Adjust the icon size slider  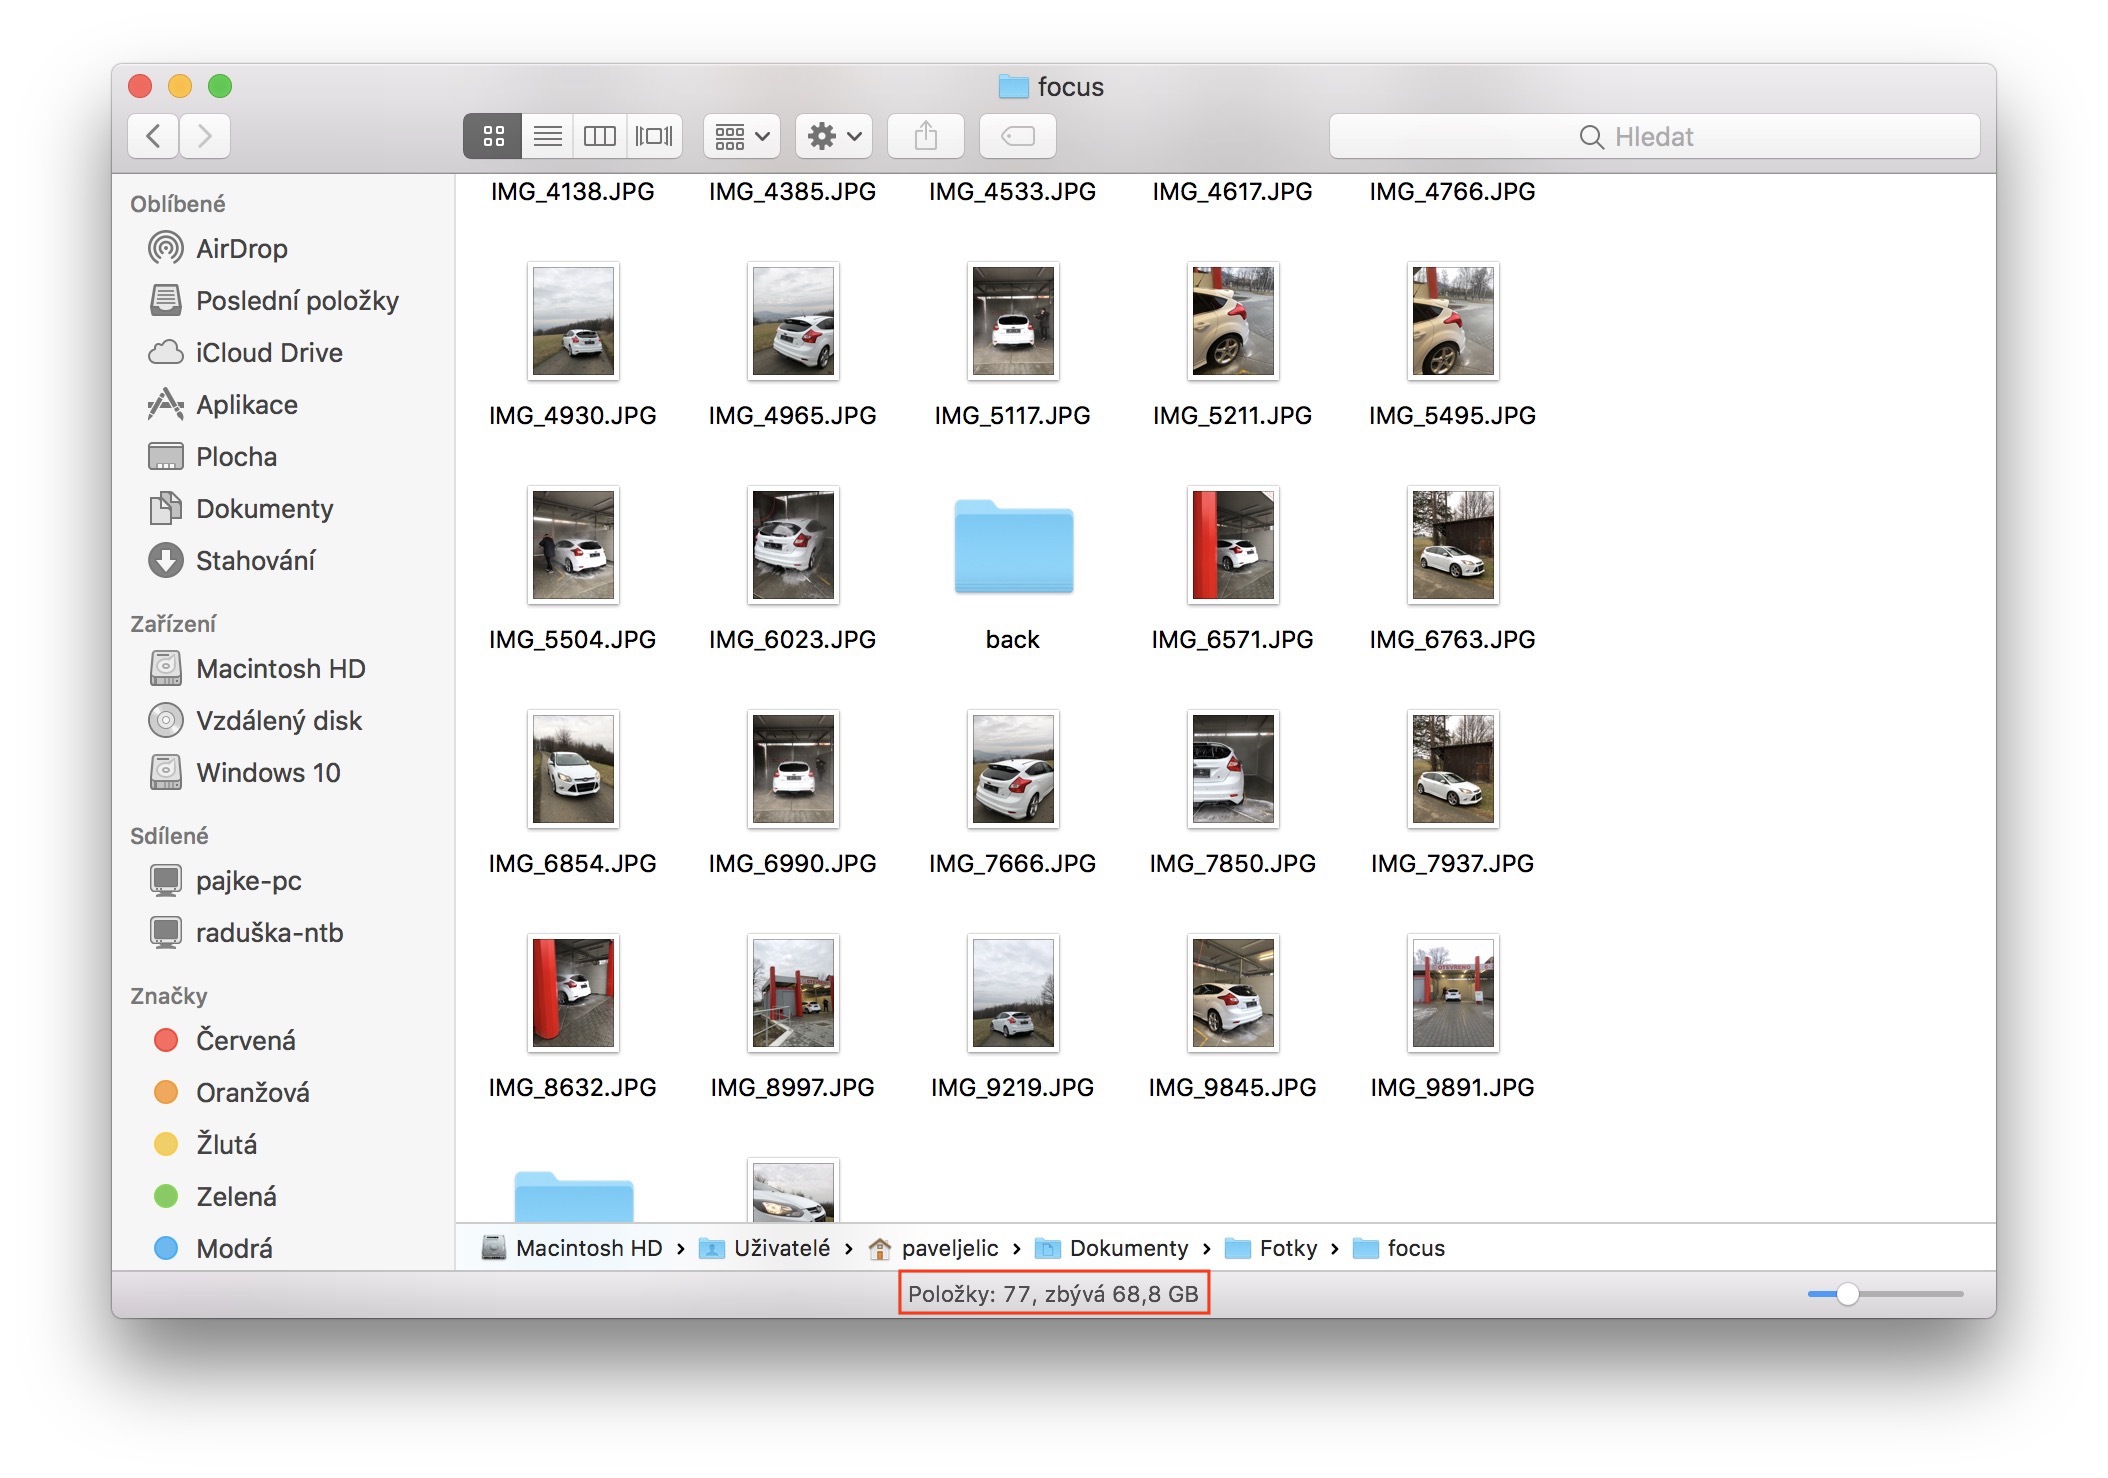1847,1294
